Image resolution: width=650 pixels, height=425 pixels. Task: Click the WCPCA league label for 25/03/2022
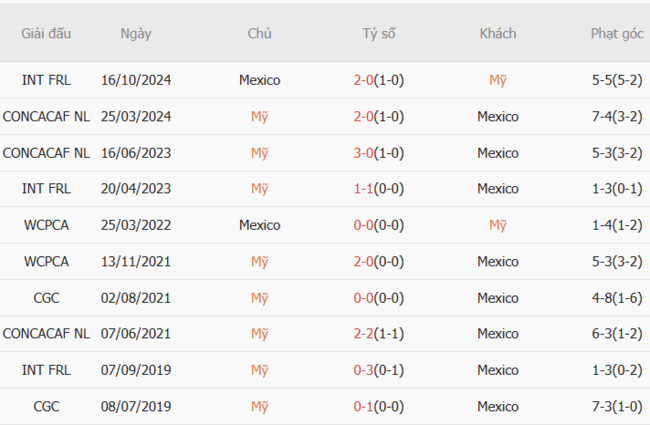[46, 225]
